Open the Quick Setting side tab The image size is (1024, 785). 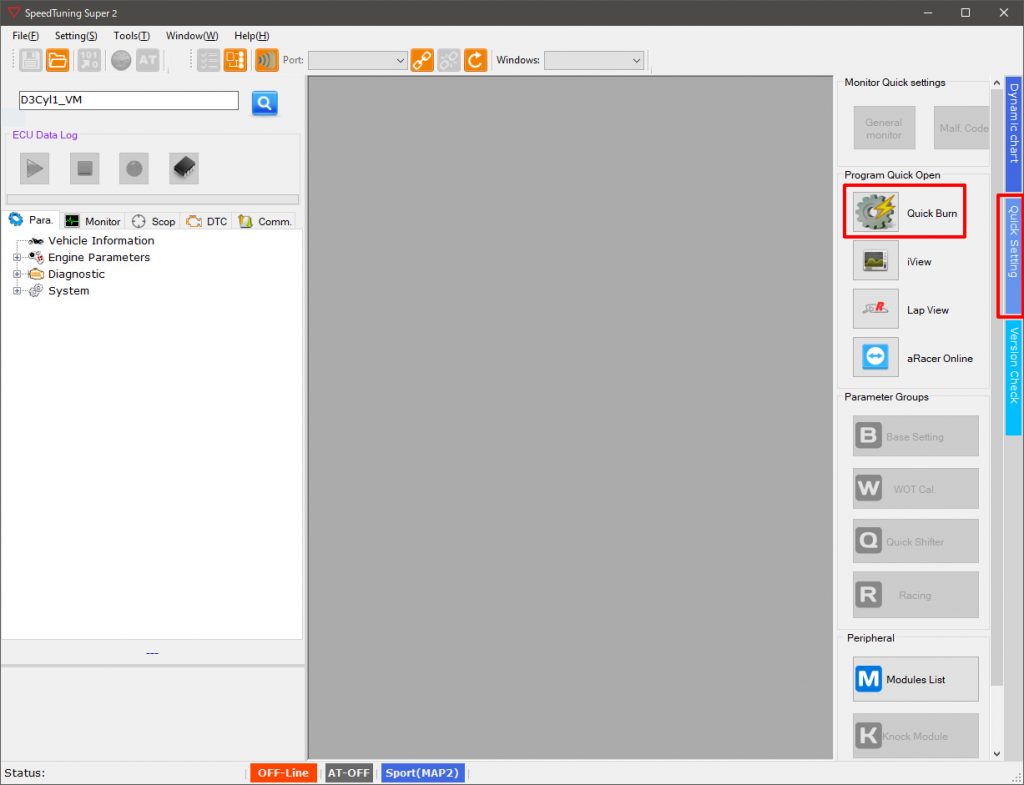1014,256
